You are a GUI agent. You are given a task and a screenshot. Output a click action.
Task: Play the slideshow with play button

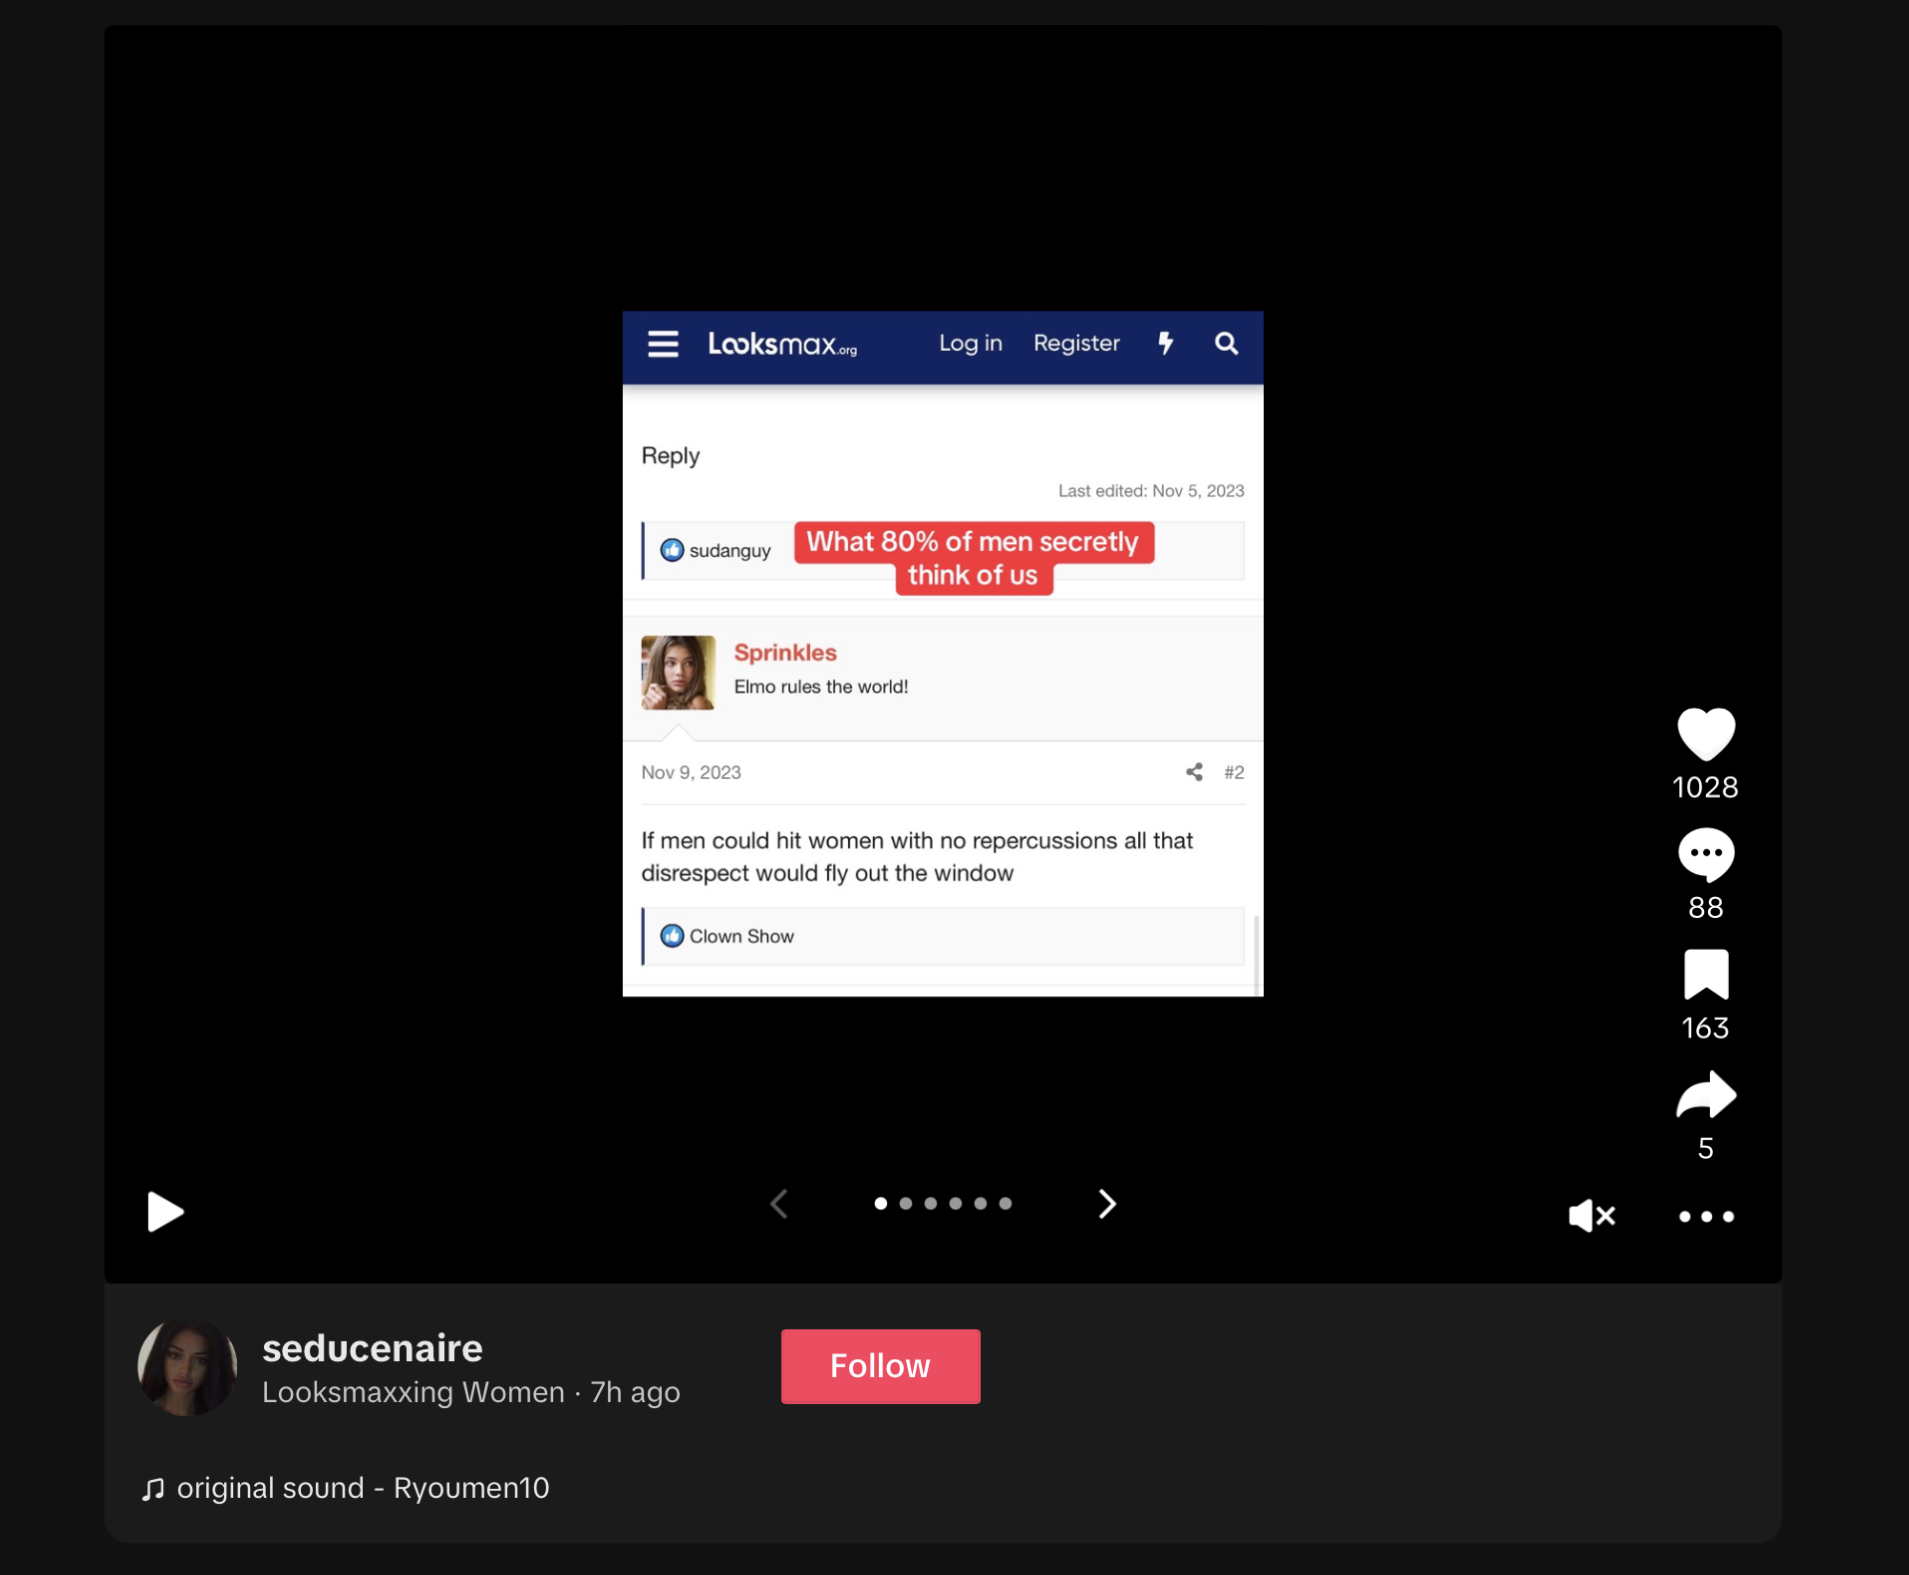(165, 1211)
